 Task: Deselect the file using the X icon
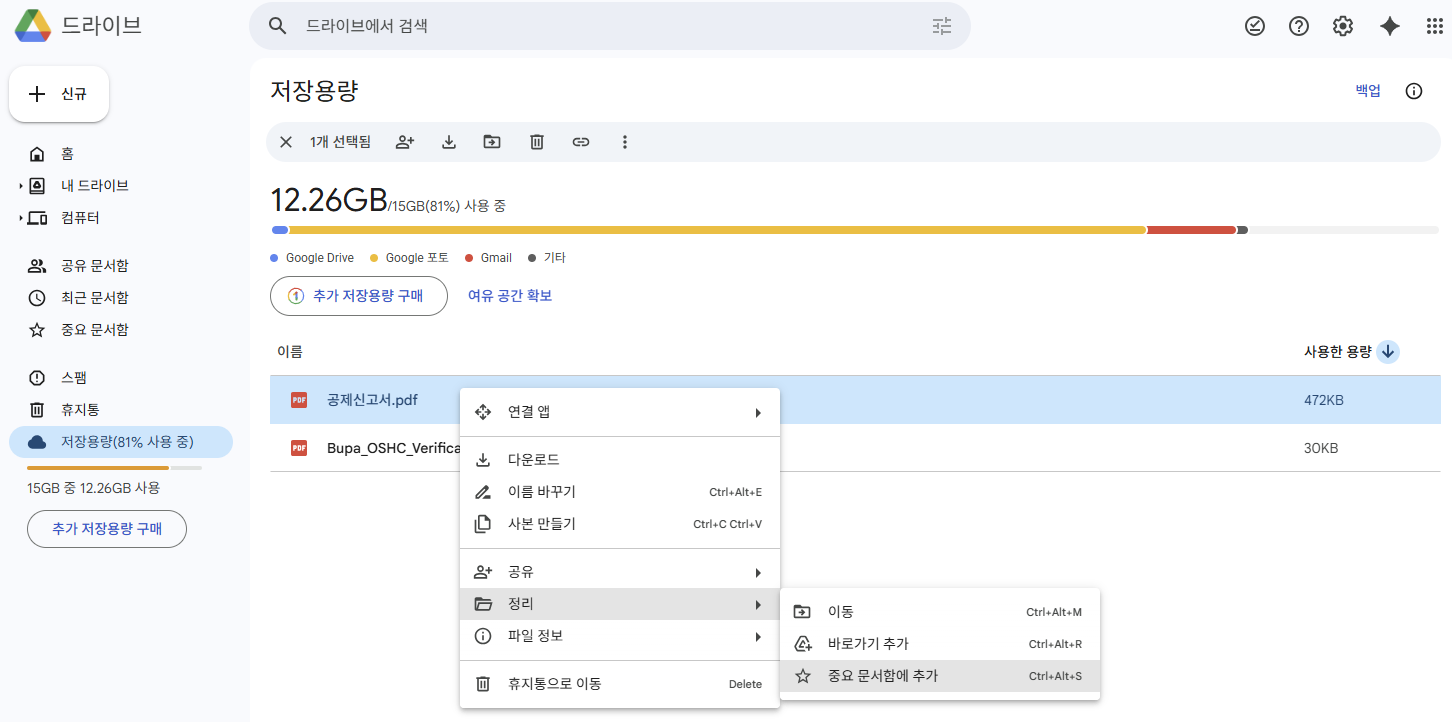(x=285, y=141)
